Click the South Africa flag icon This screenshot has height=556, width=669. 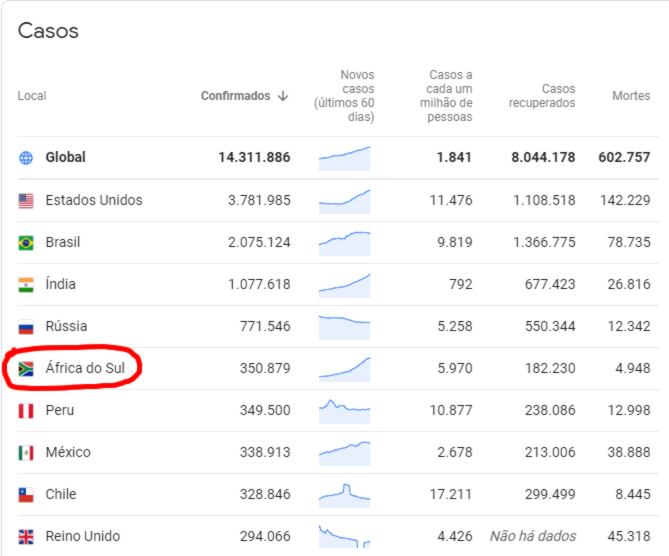click(26, 368)
